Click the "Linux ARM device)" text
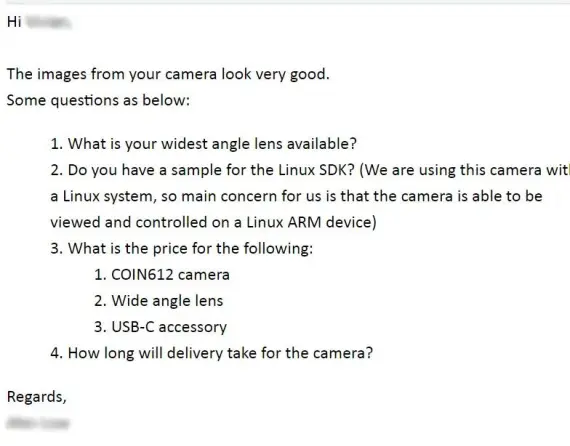The width and height of the screenshot is (570, 446). click(311, 222)
